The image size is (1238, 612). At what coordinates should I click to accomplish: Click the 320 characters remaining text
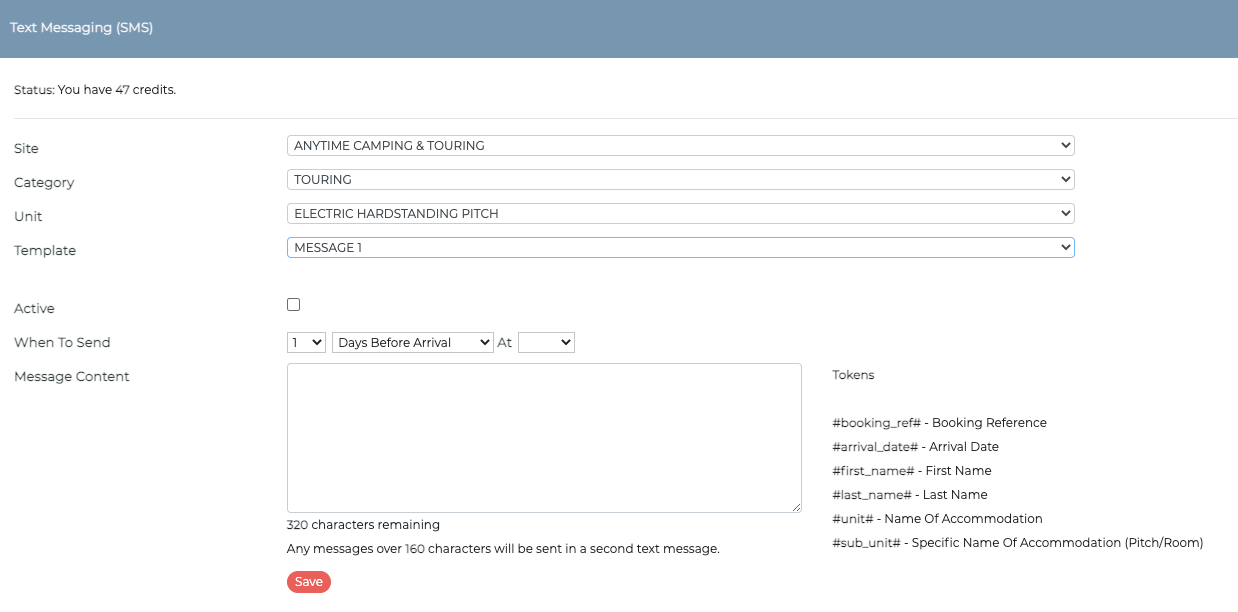tap(363, 525)
